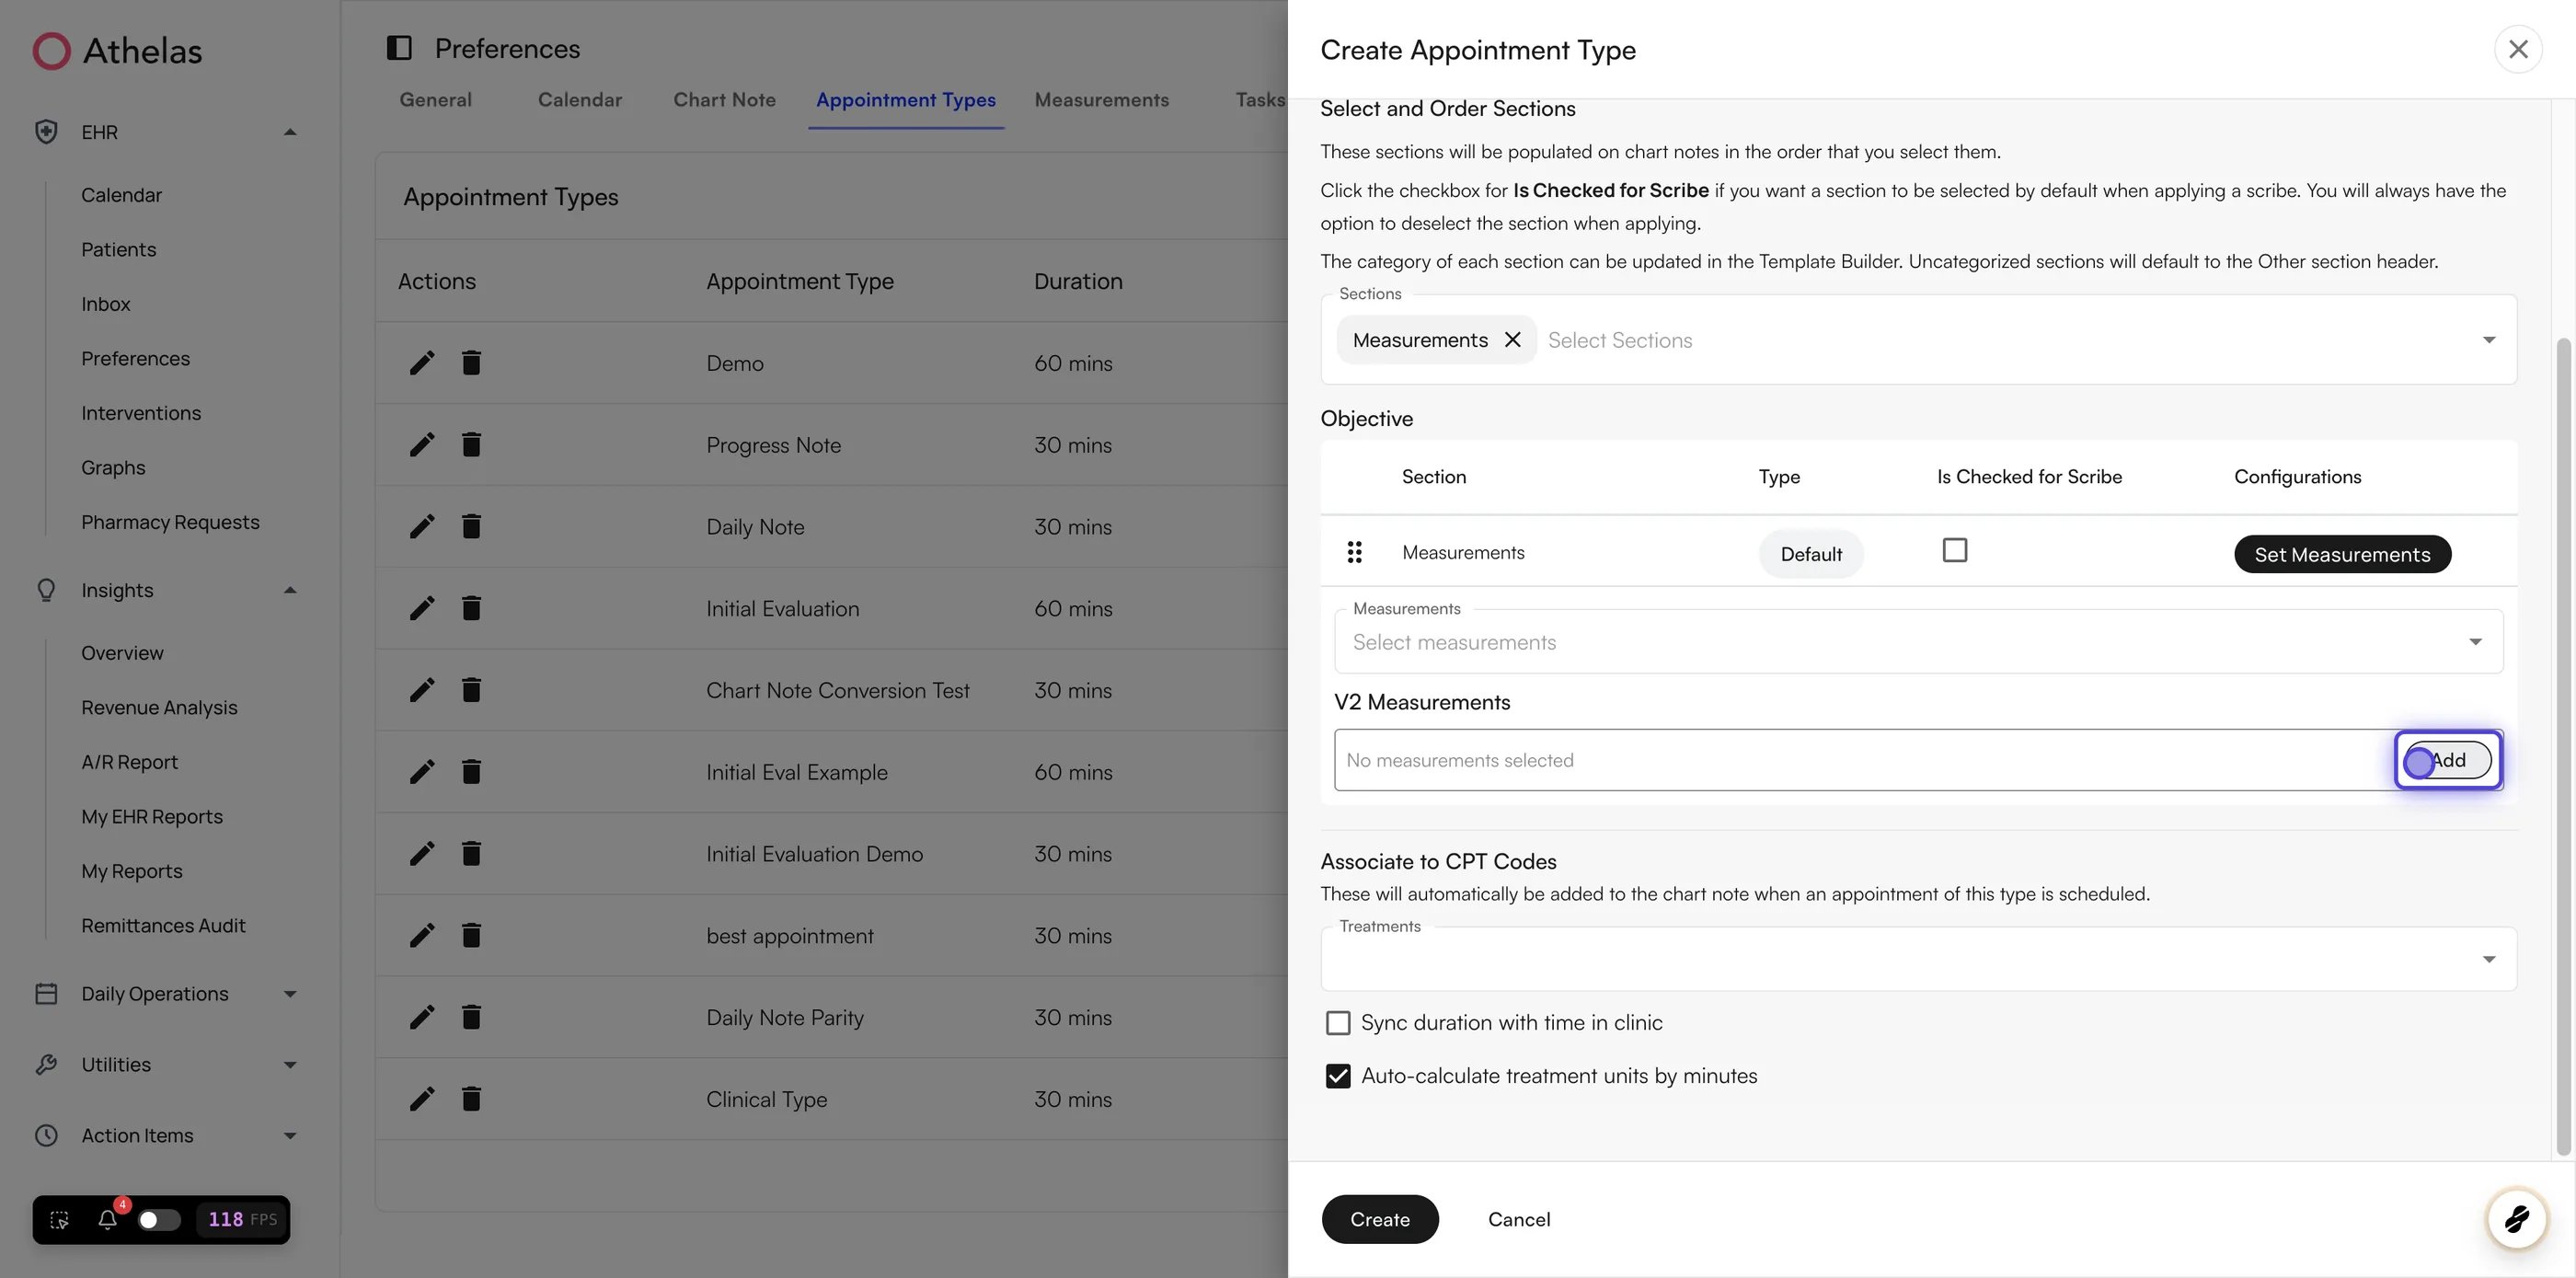Edit the Demo appointment type

tap(422, 363)
